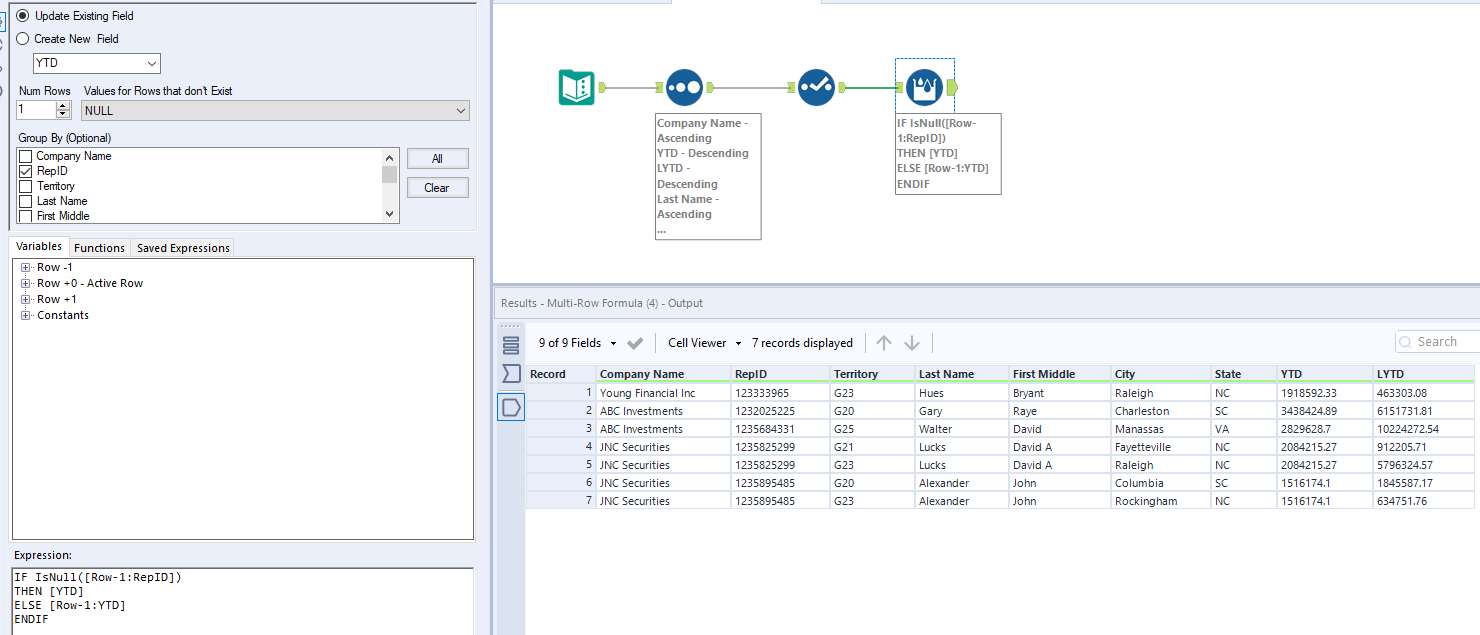Go to next record arrow in Results

(912, 343)
